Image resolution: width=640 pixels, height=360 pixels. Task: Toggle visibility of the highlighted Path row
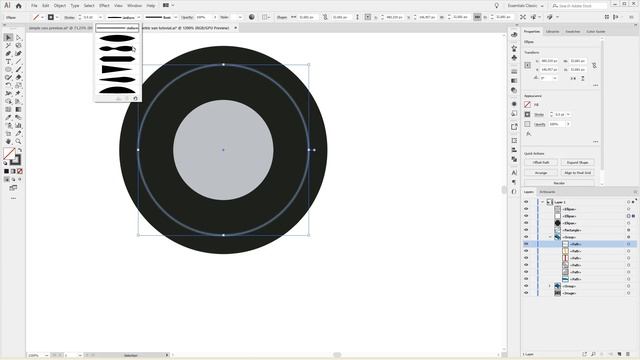pos(526,244)
